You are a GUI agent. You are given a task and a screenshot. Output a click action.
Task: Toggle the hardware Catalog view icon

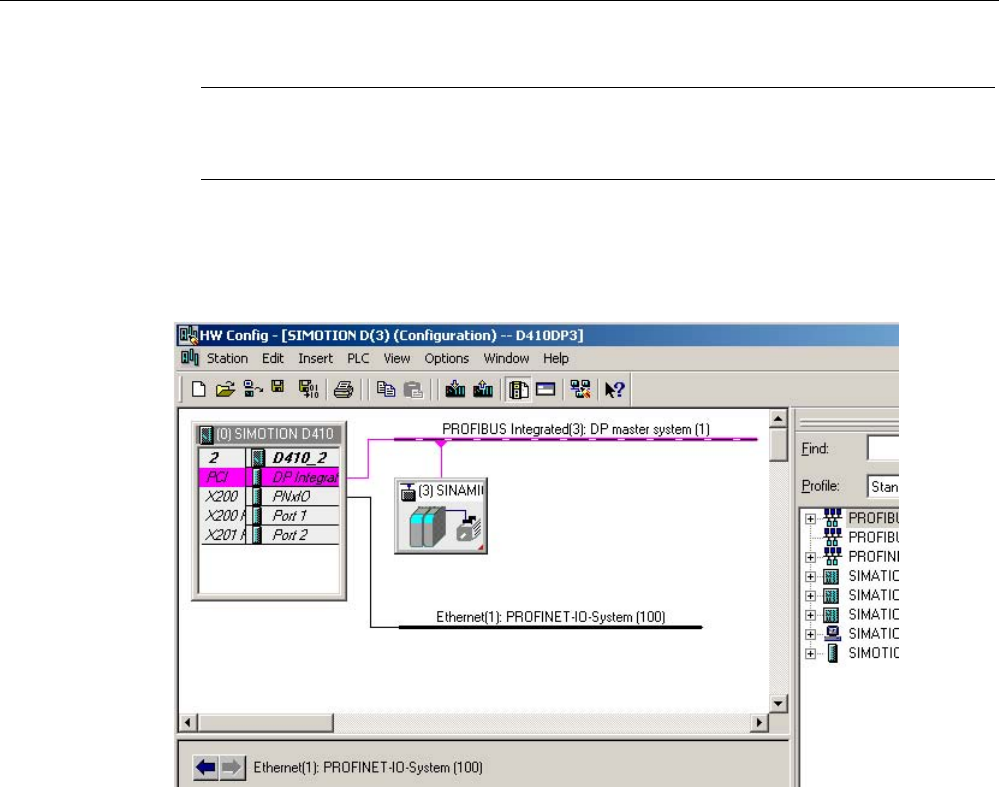[x=518, y=389]
